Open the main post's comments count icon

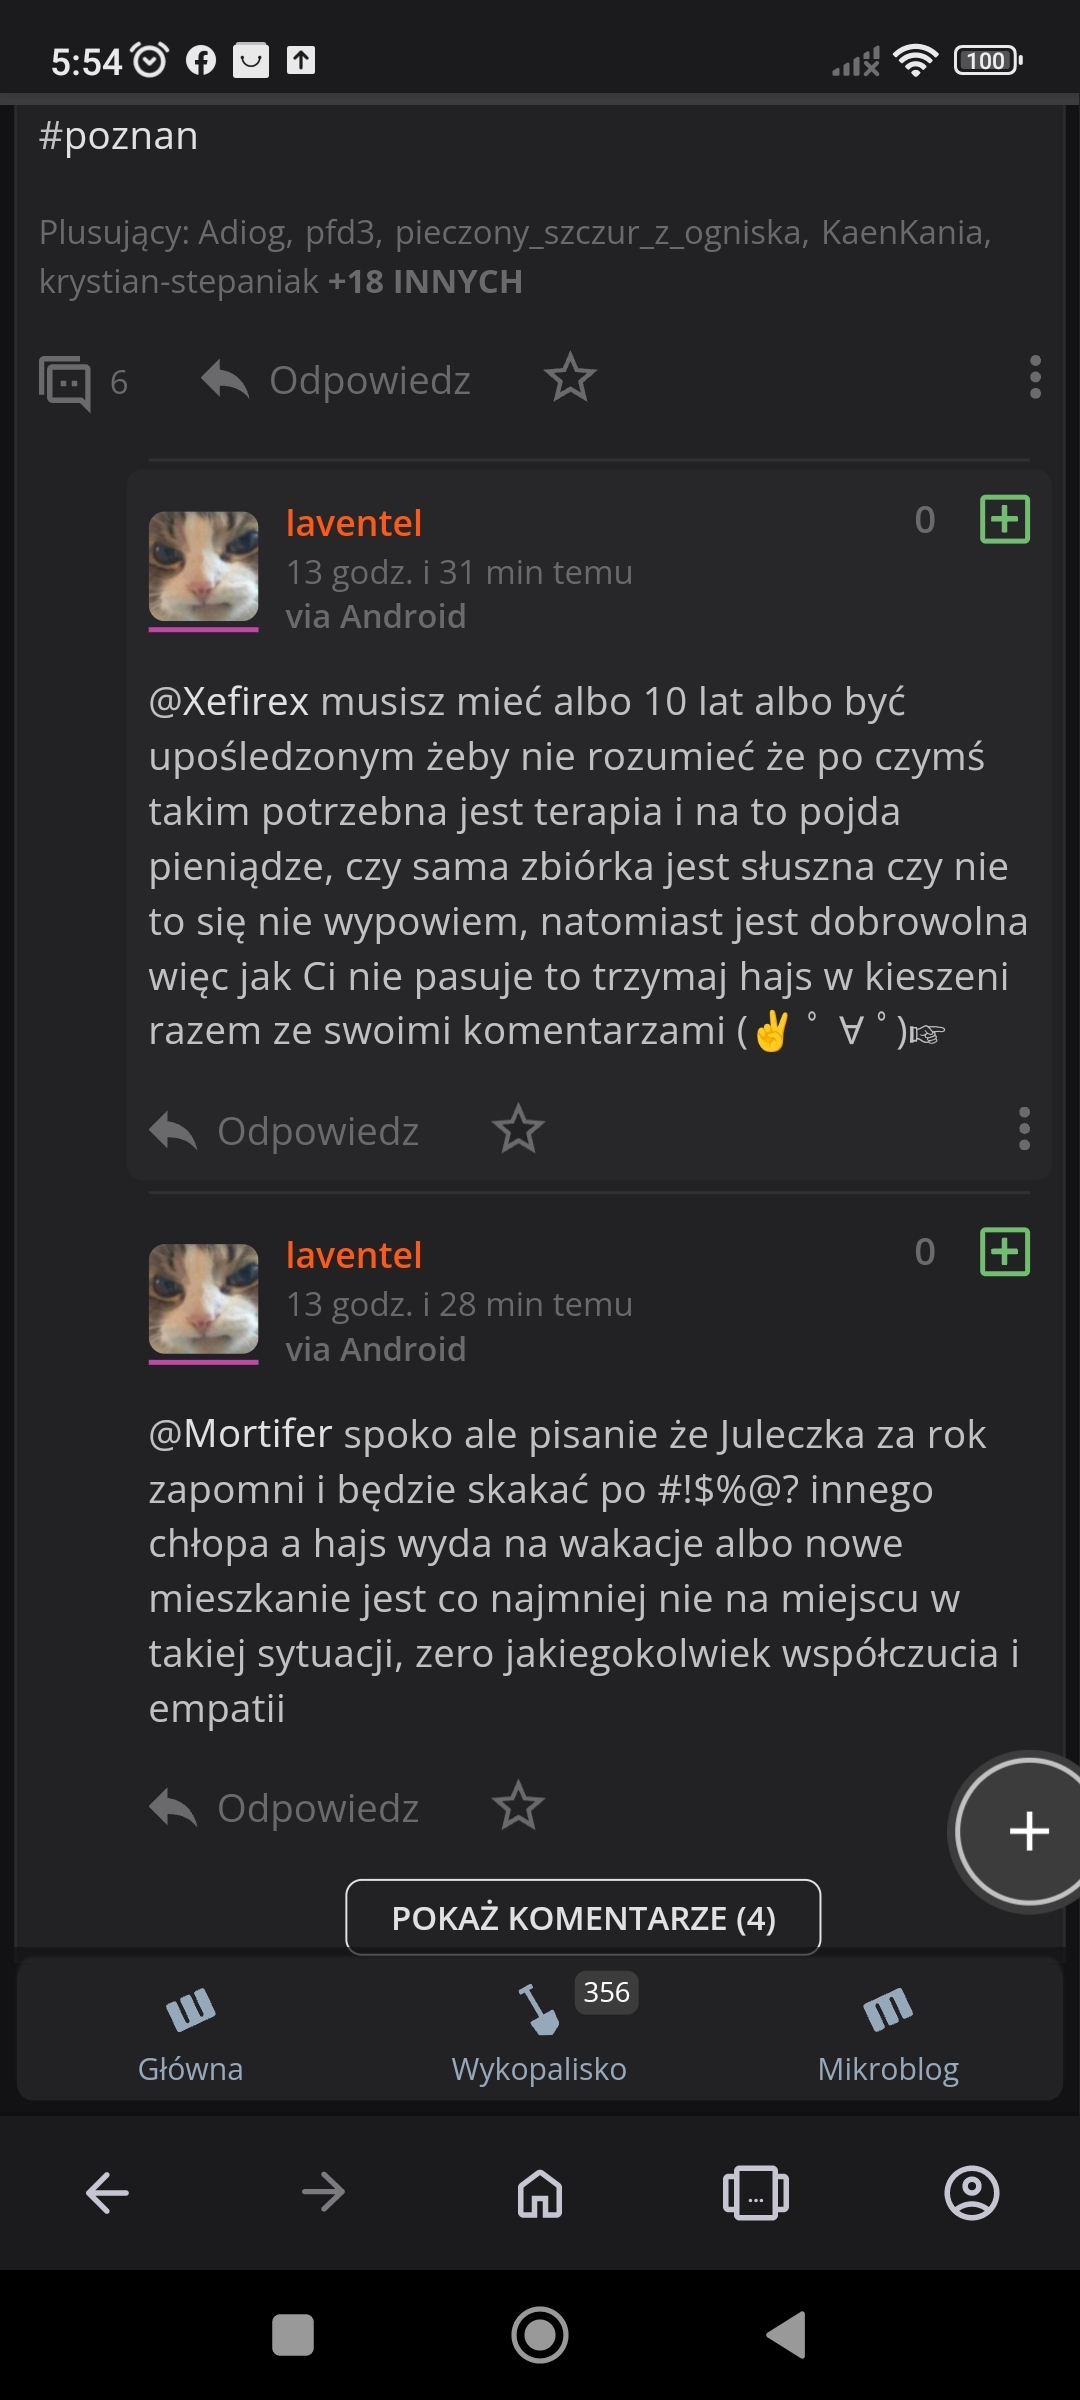(x=66, y=382)
